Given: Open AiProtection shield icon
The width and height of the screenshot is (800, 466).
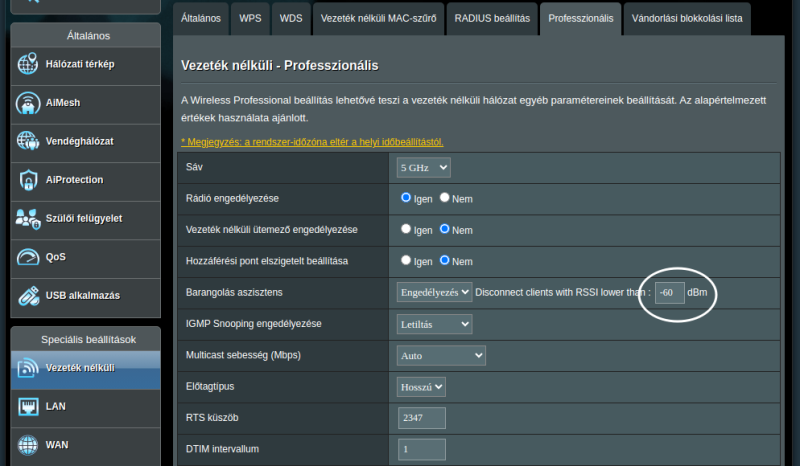Looking at the screenshot, I should click(x=28, y=180).
